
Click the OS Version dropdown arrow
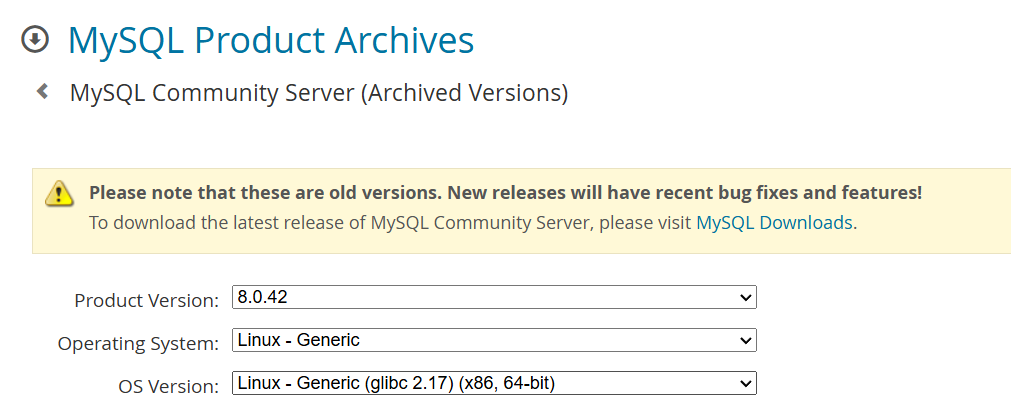[x=744, y=383]
